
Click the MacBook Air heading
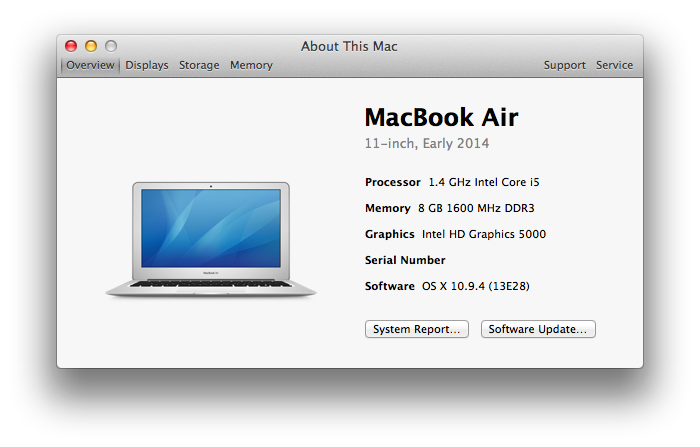(442, 117)
